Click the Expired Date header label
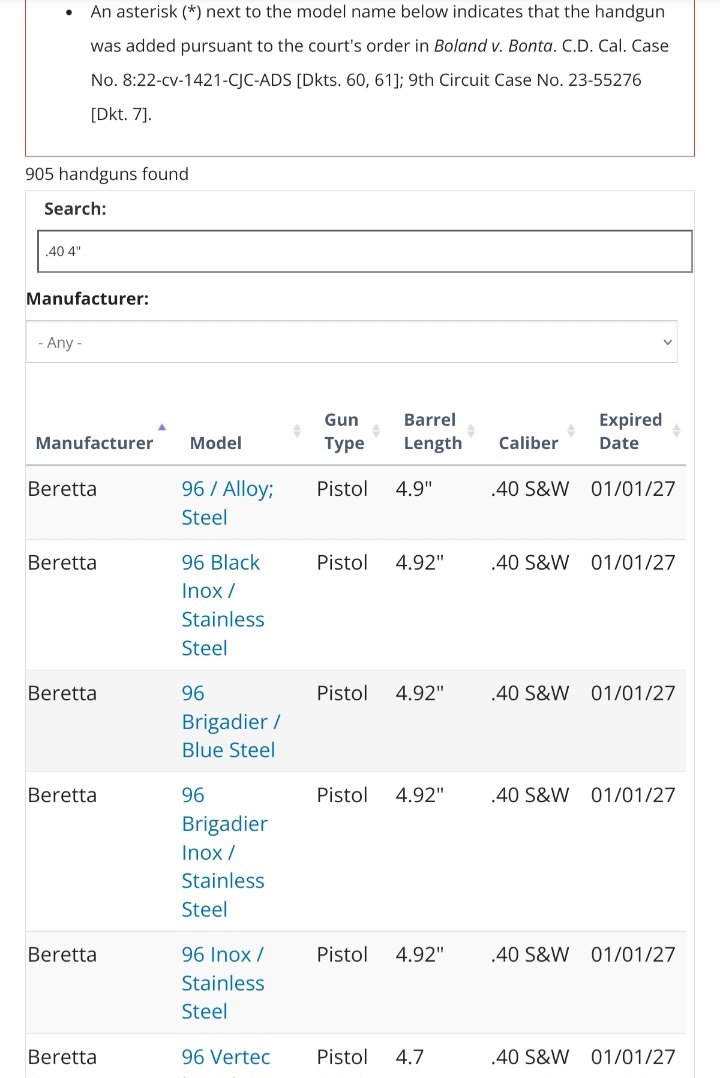The height and width of the screenshot is (1078, 720). click(x=631, y=432)
